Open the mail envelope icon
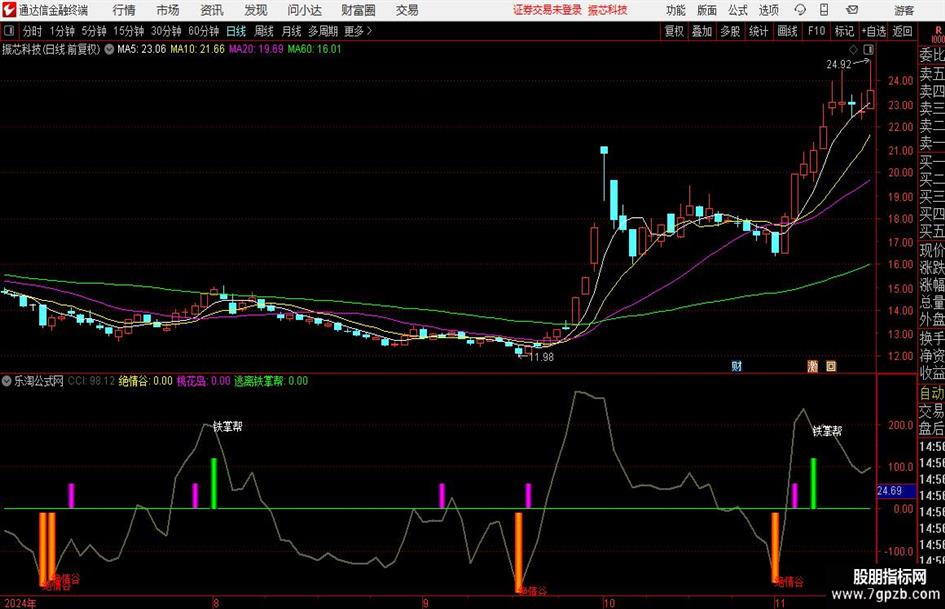This screenshot has width=945, height=609. click(852, 10)
